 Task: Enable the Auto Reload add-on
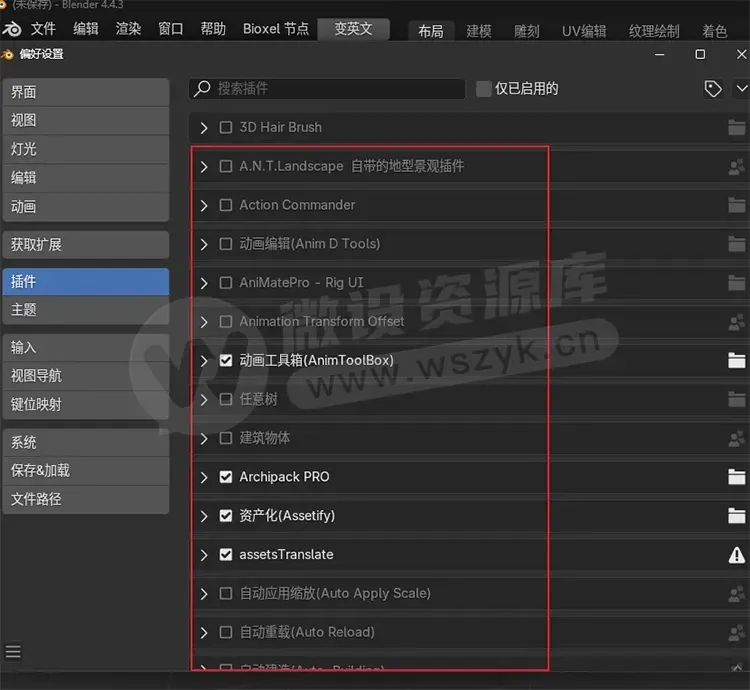point(225,633)
